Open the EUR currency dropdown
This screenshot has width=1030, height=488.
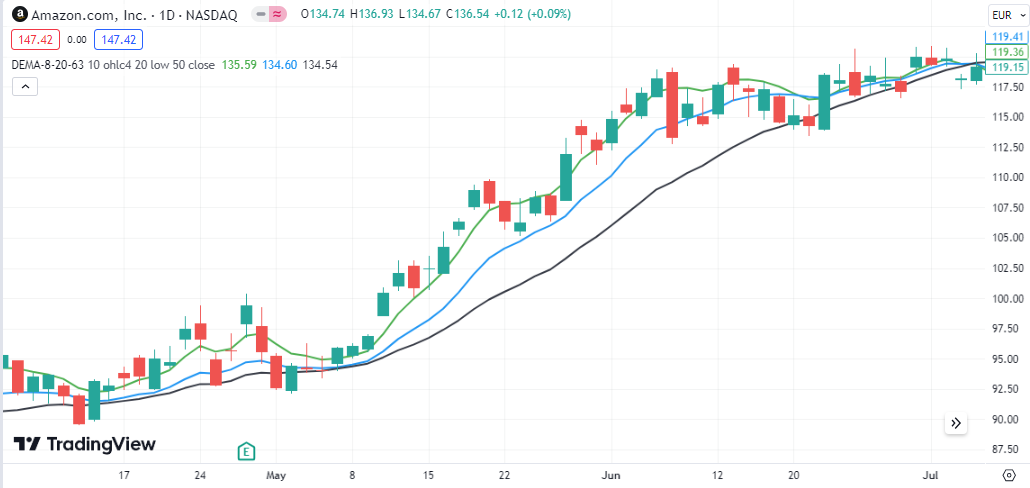coord(1005,15)
